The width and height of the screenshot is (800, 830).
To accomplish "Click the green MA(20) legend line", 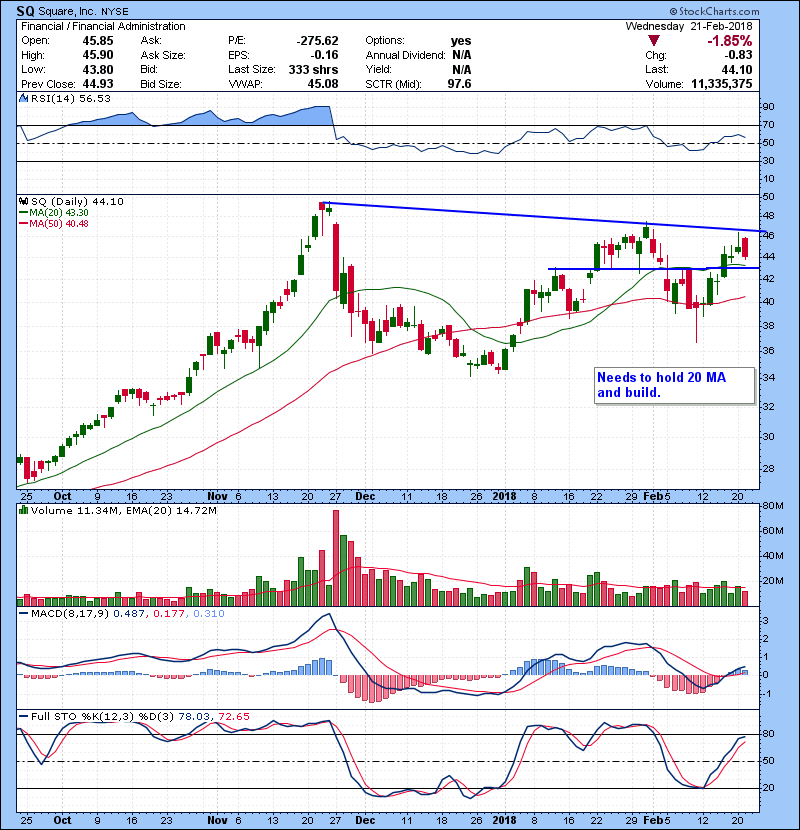I will (24, 214).
